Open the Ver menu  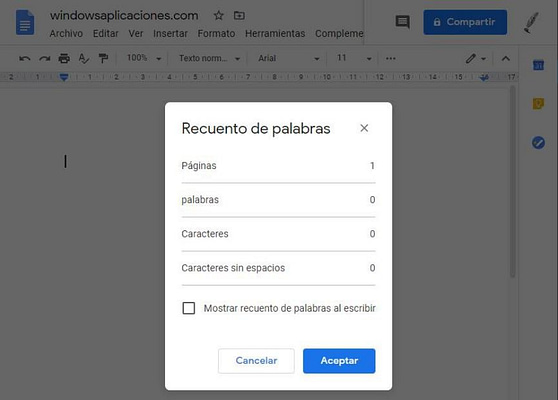point(136,33)
